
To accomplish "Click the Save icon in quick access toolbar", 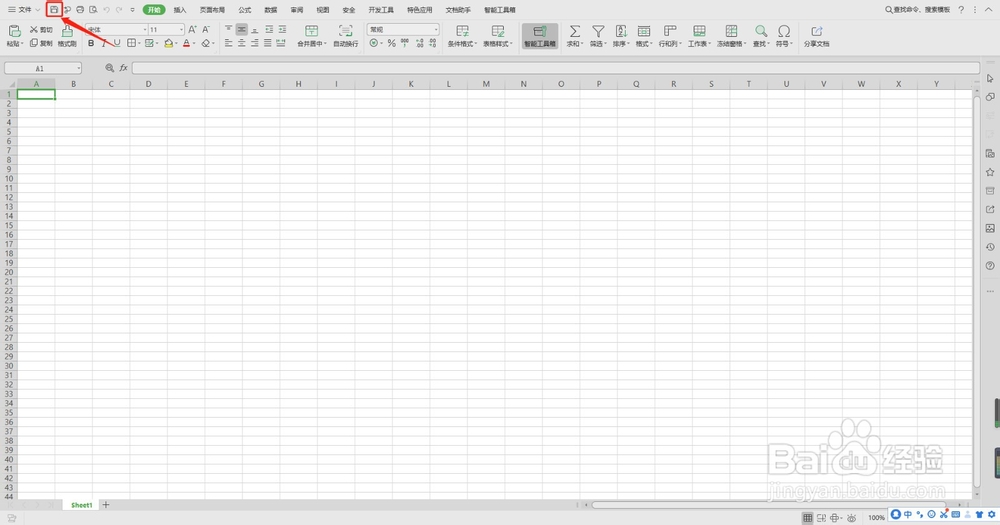I will 54,10.
